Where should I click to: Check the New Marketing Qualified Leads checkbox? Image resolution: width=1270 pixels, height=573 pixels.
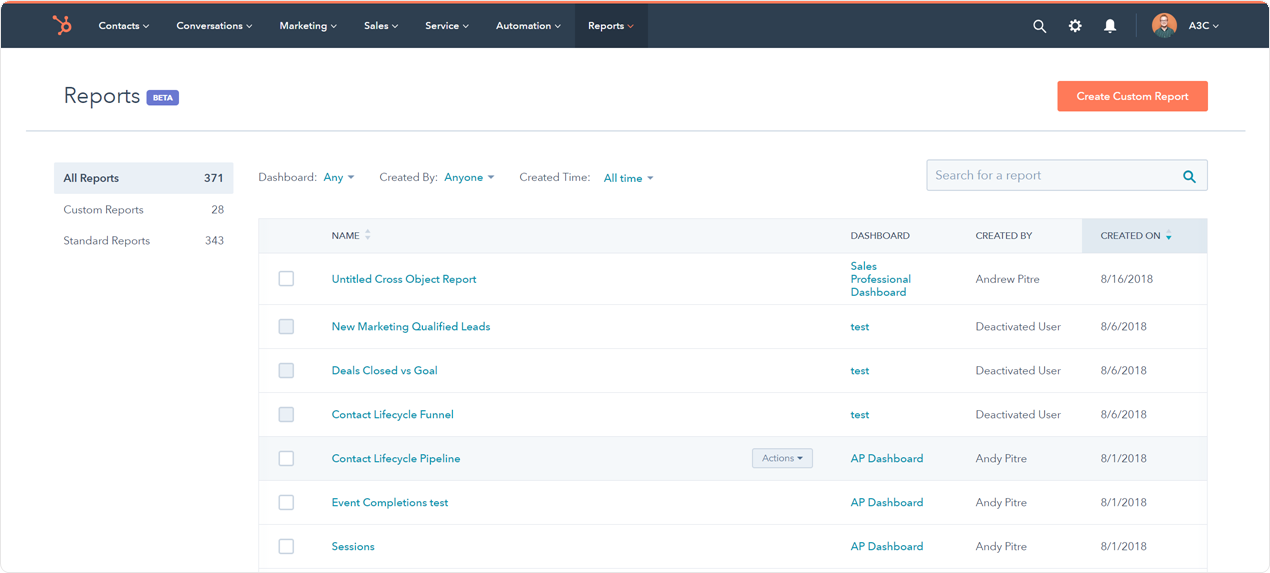tap(286, 327)
